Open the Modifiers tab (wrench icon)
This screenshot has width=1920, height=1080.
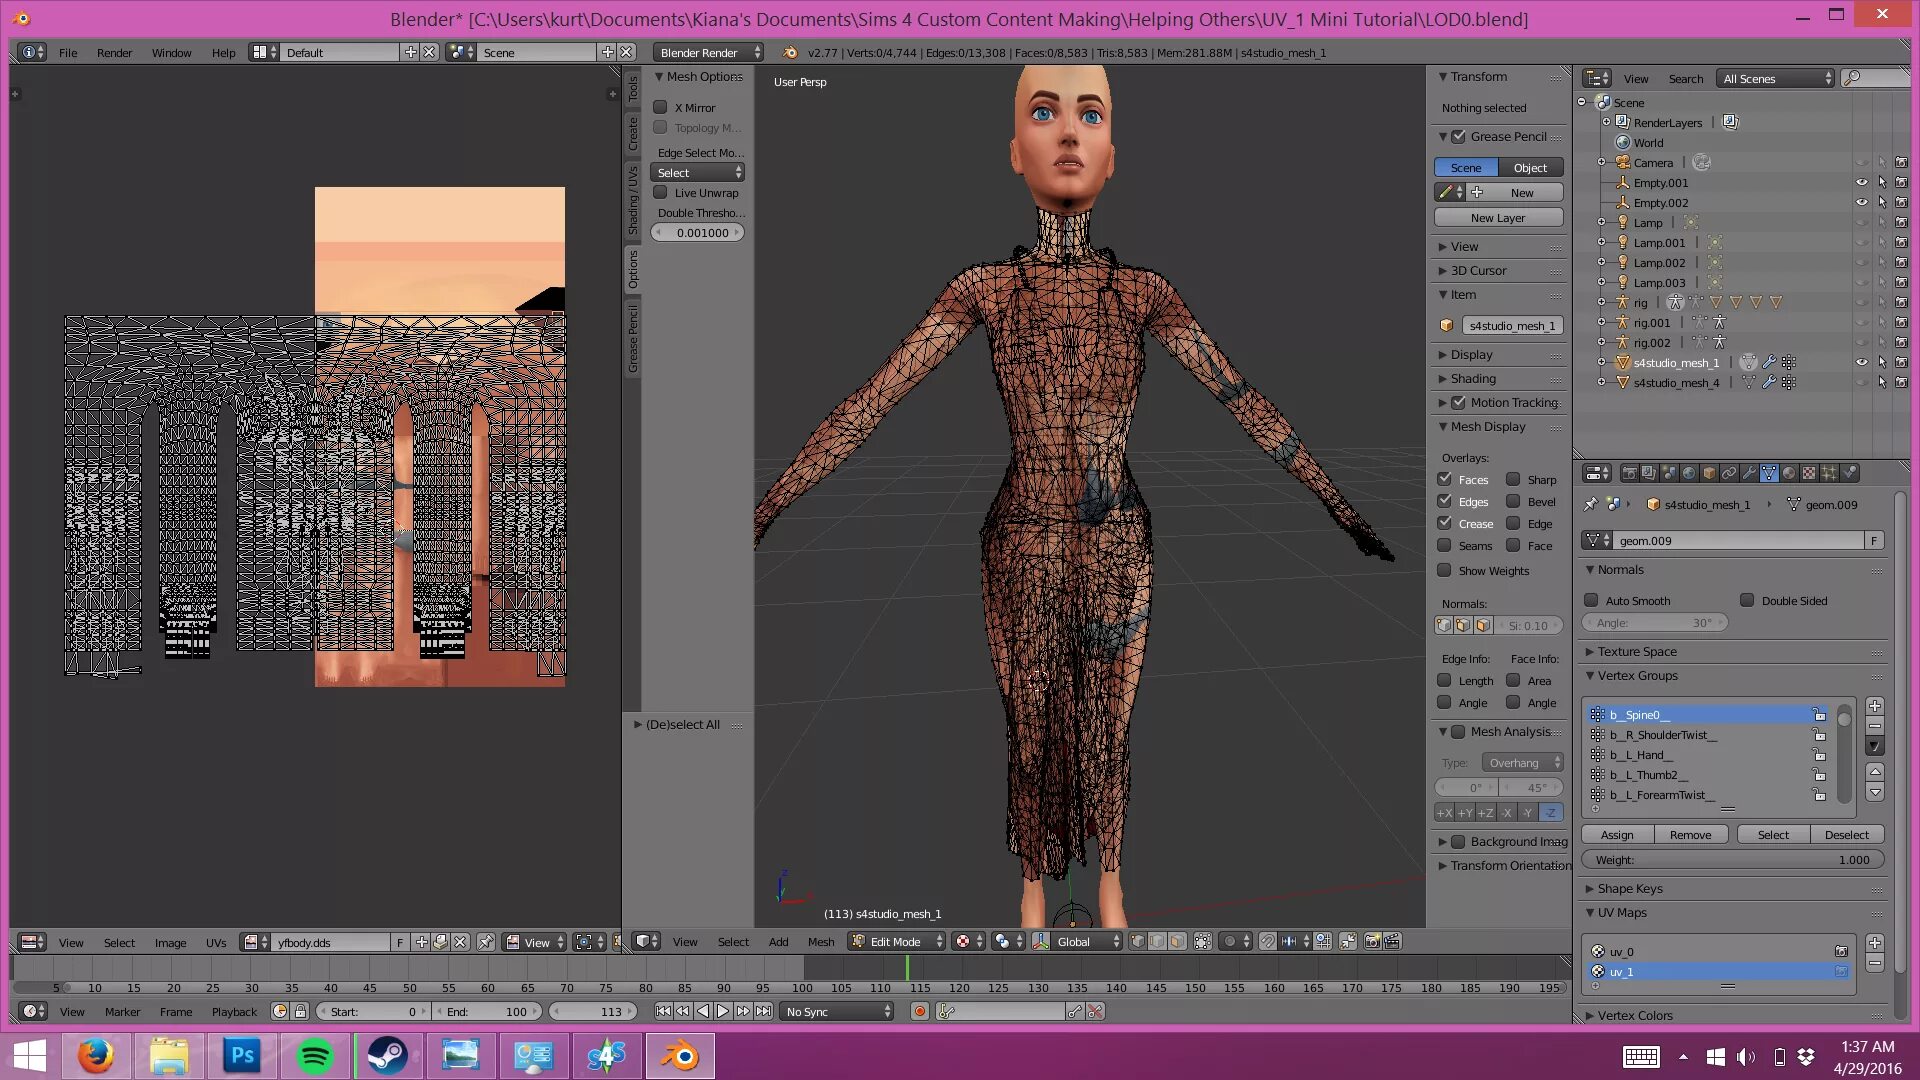coord(1749,473)
